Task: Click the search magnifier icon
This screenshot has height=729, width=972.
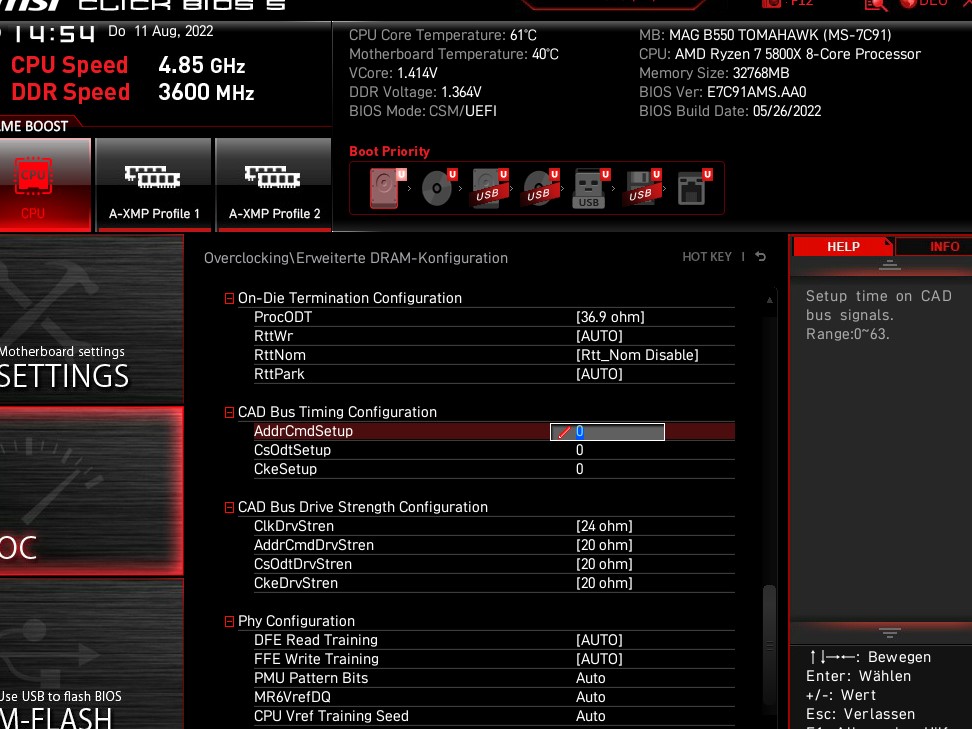Action: pos(875,4)
